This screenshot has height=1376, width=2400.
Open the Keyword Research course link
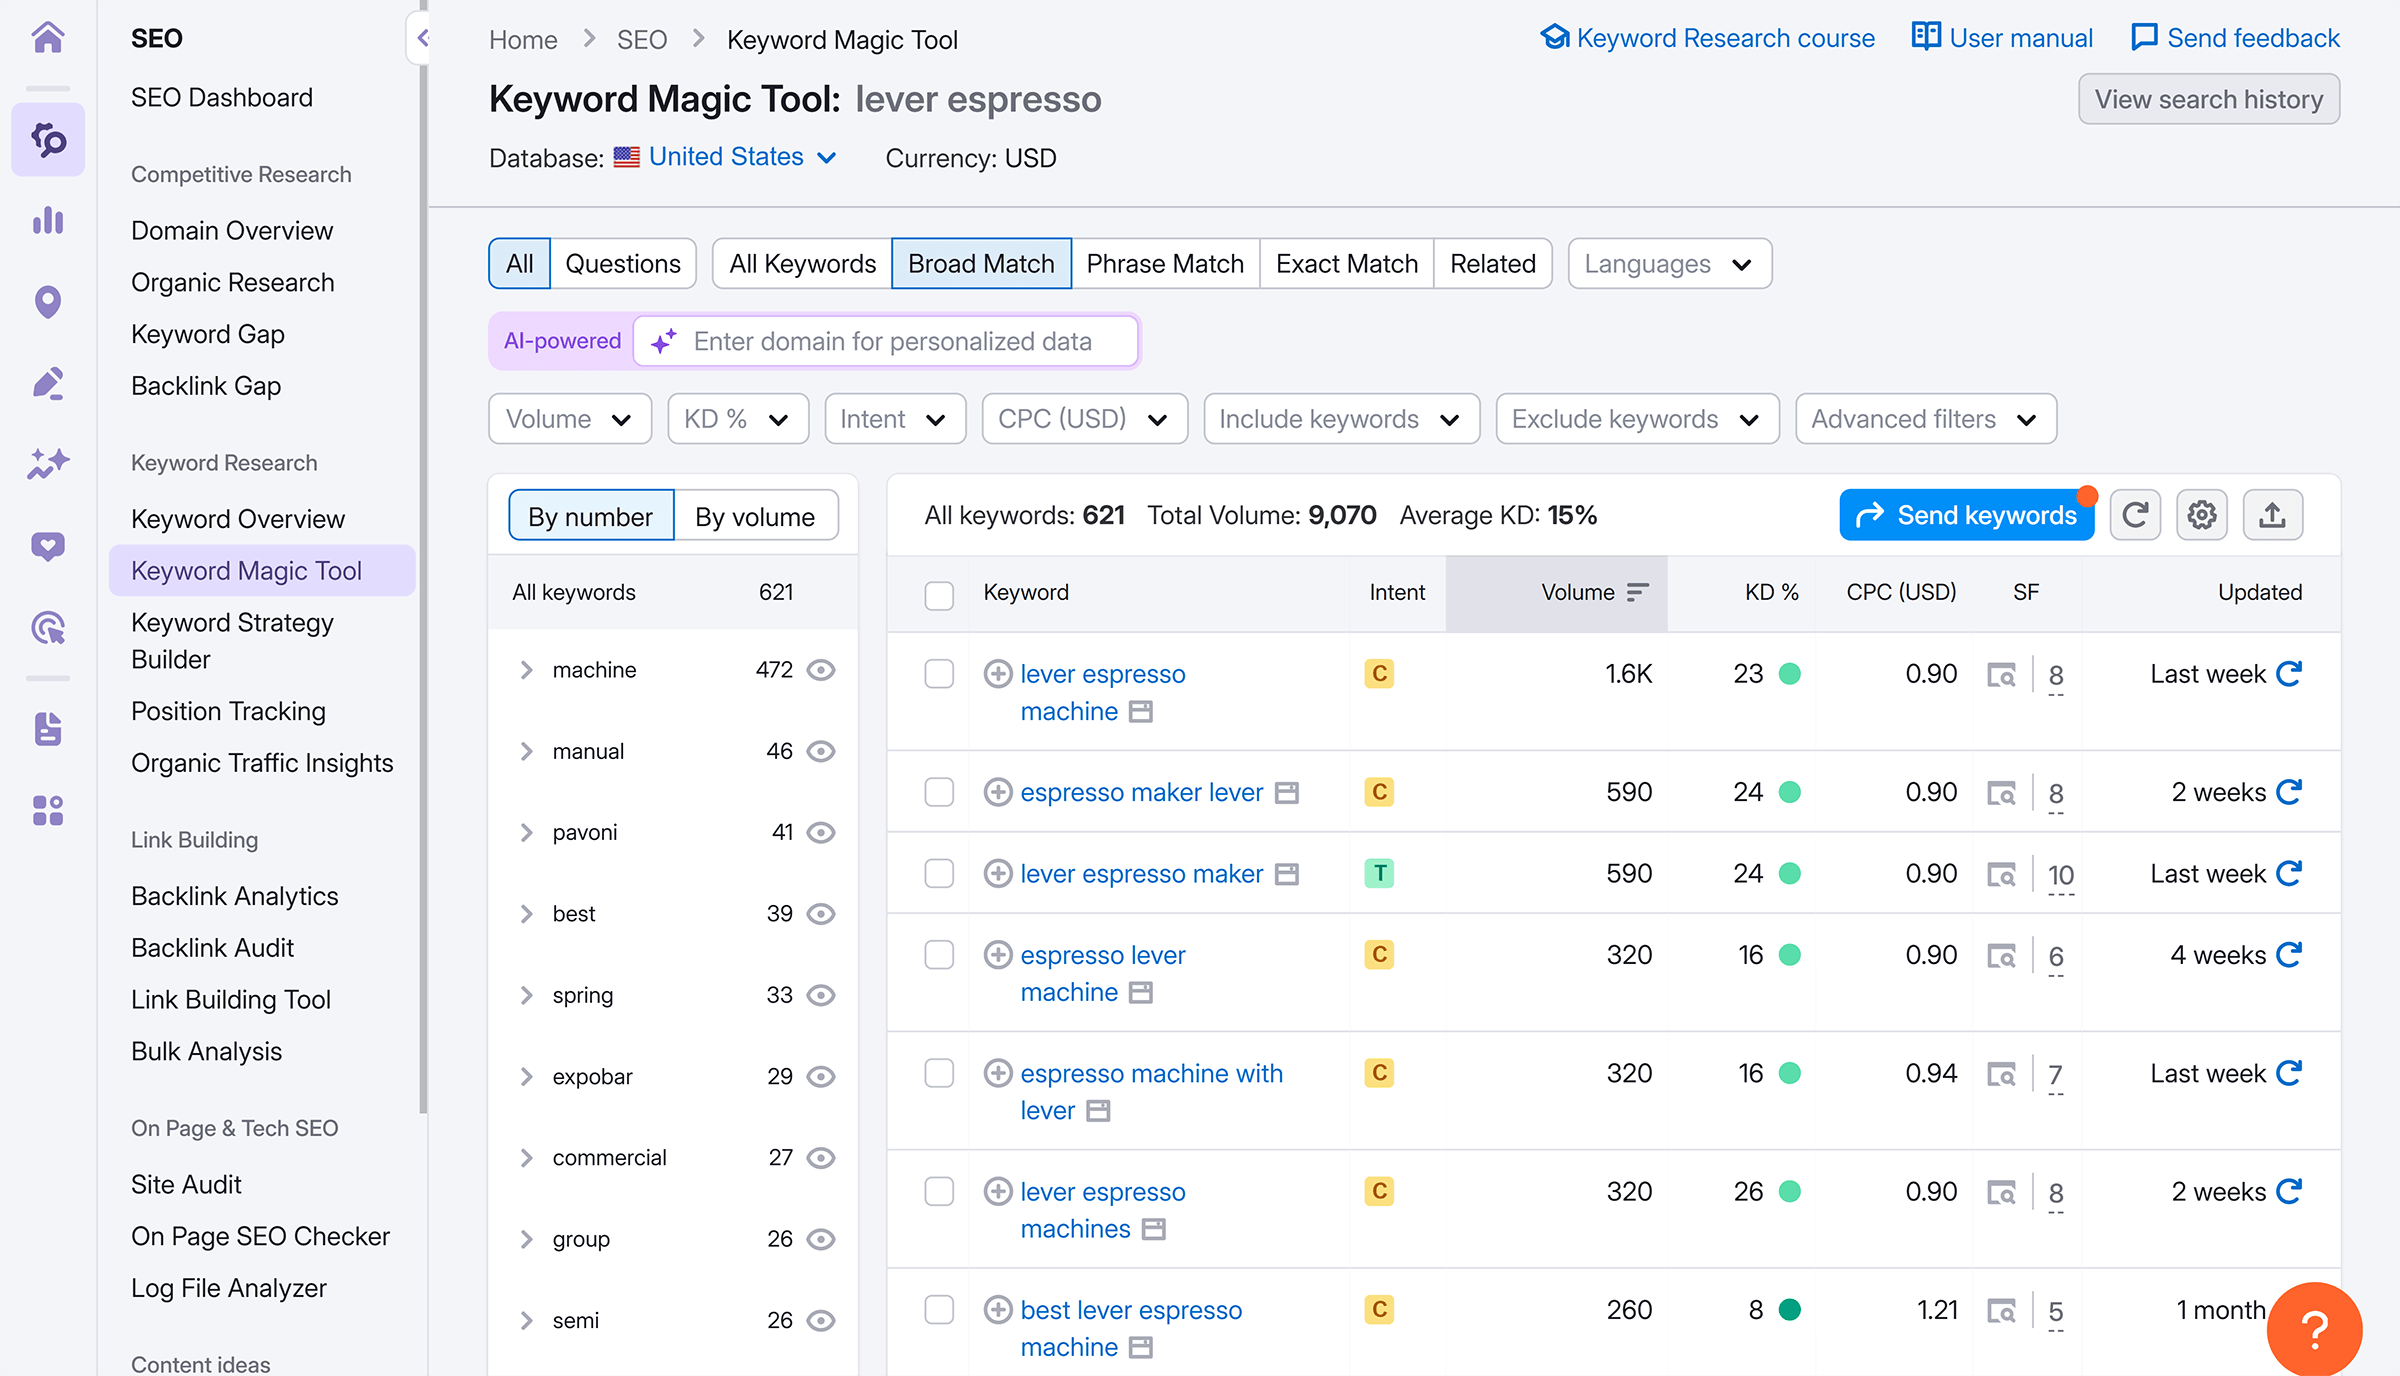(x=1708, y=38)
